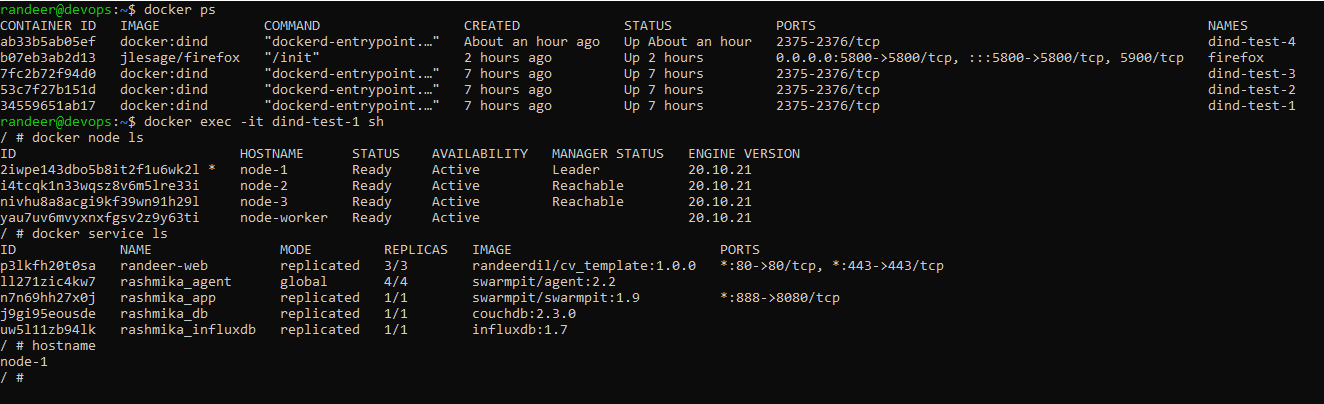The width and height of the screenshot is (1324, 404).
Task: Click the "global" mode value
Action: point(304,282)
